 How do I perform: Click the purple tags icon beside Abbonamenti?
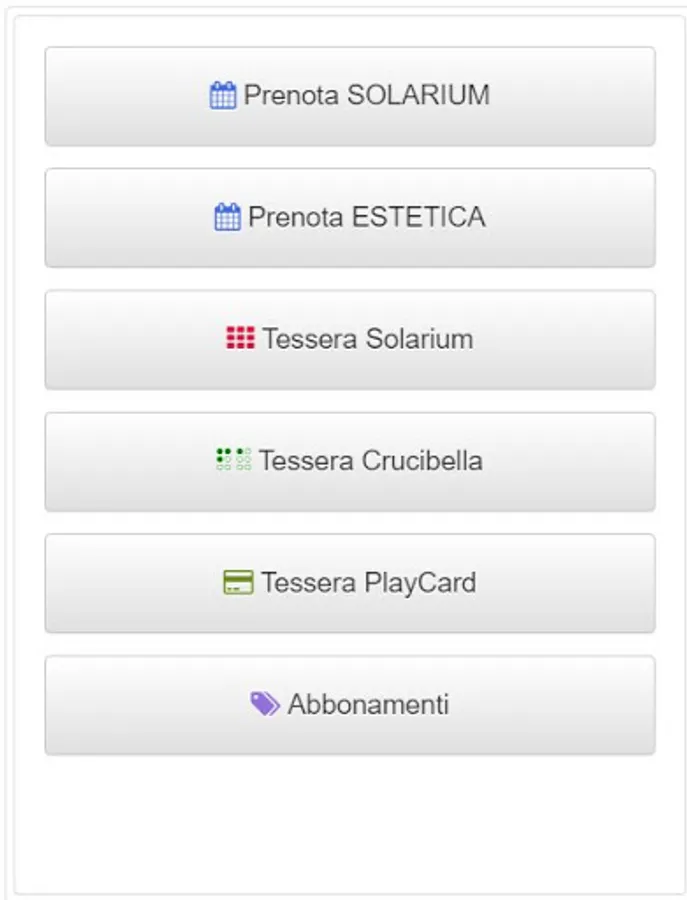(264, 704)
